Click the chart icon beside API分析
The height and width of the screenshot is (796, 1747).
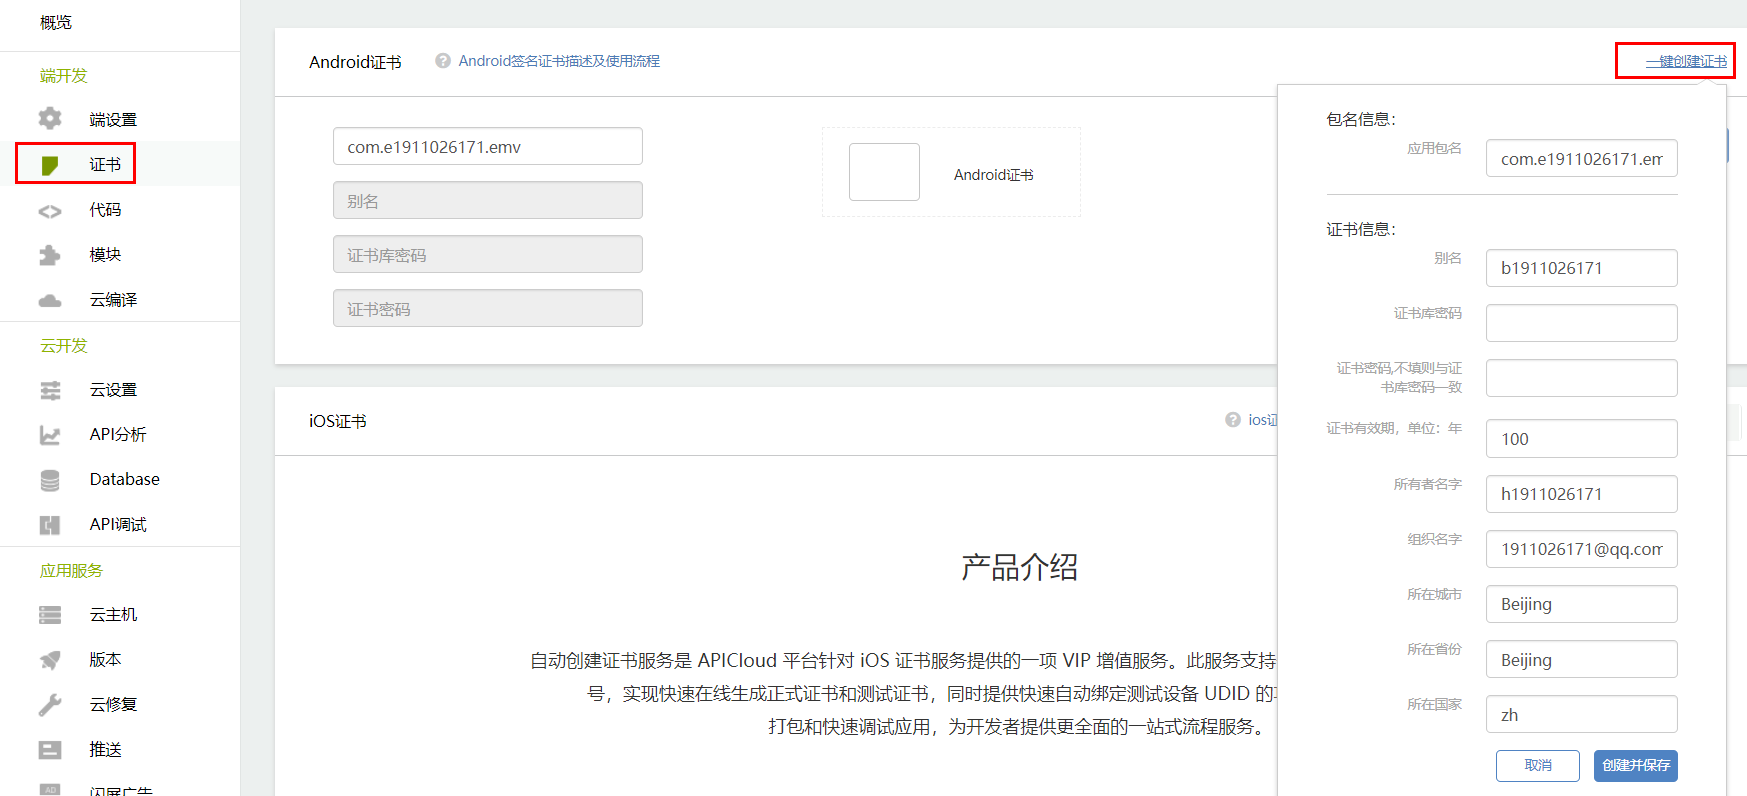pyautogui.click(x=50, y=435)
